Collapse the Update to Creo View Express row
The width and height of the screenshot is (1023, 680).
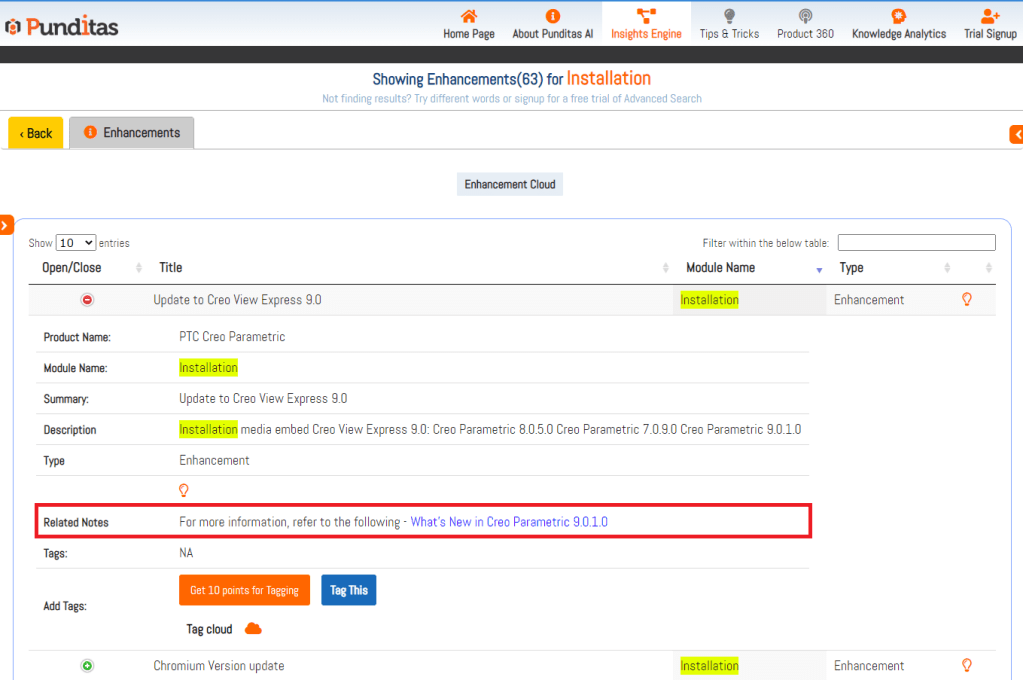87,300
